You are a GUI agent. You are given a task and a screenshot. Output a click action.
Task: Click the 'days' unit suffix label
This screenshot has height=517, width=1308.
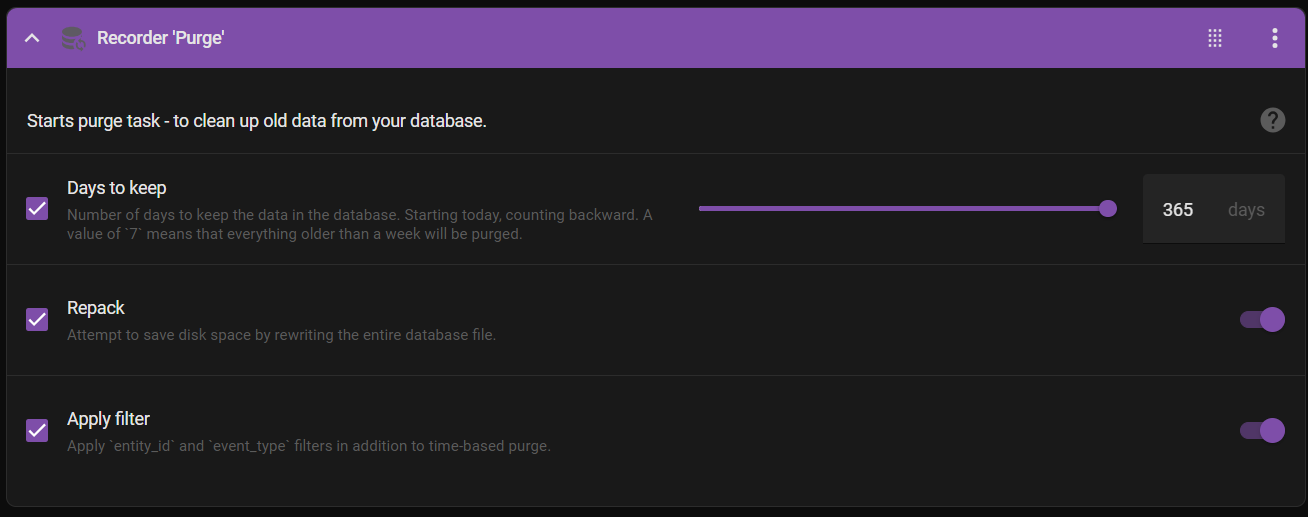1246,210
